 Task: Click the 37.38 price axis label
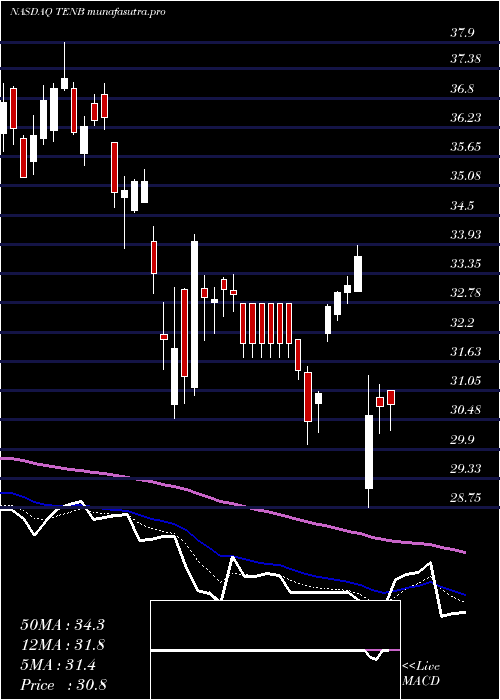(465, 59)
